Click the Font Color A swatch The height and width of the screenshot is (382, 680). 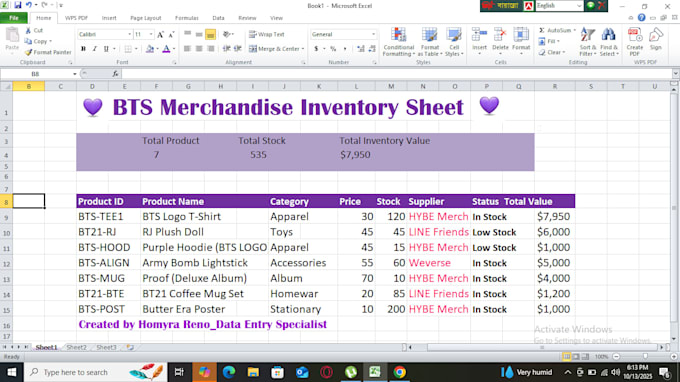click(x=166, y=49)
